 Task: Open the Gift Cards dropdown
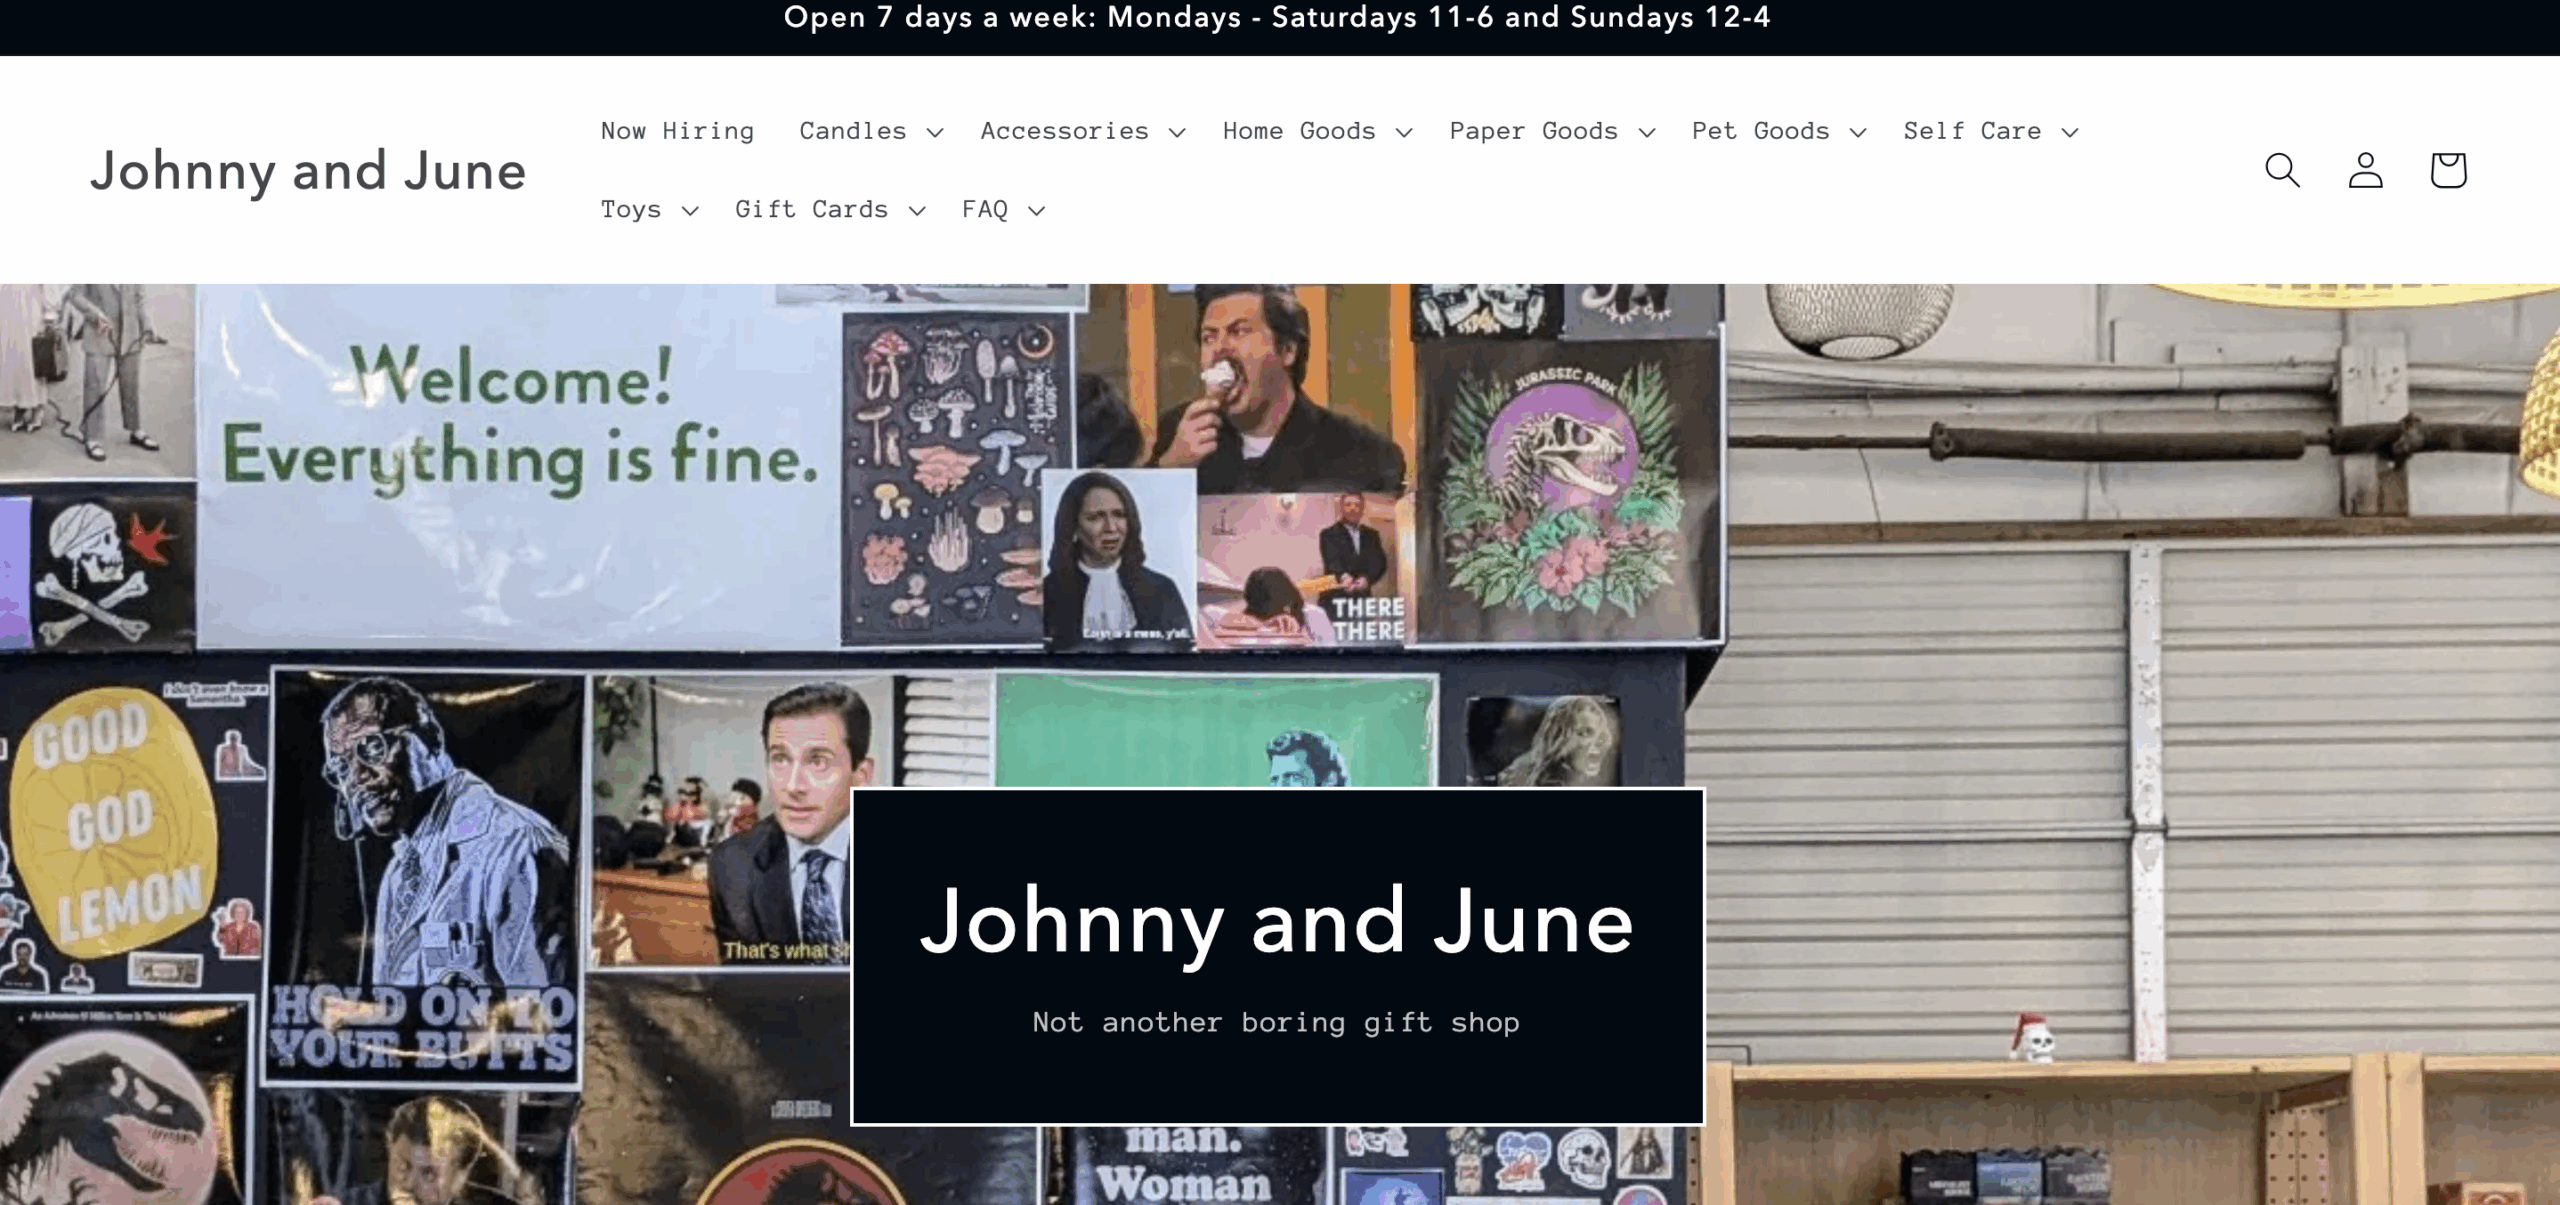(x=917, y=210)
